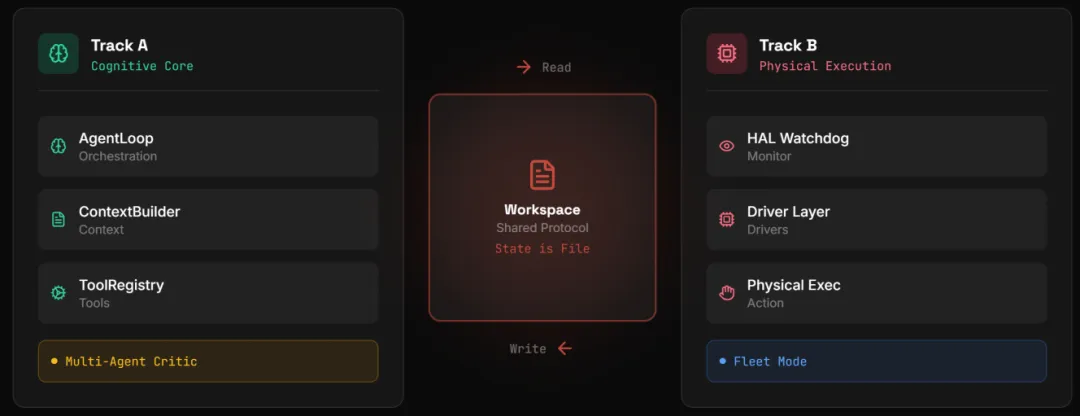1080x416 pixels.
Task: Click the ContextBuilder document icon
Action: (x=58, y=219)
